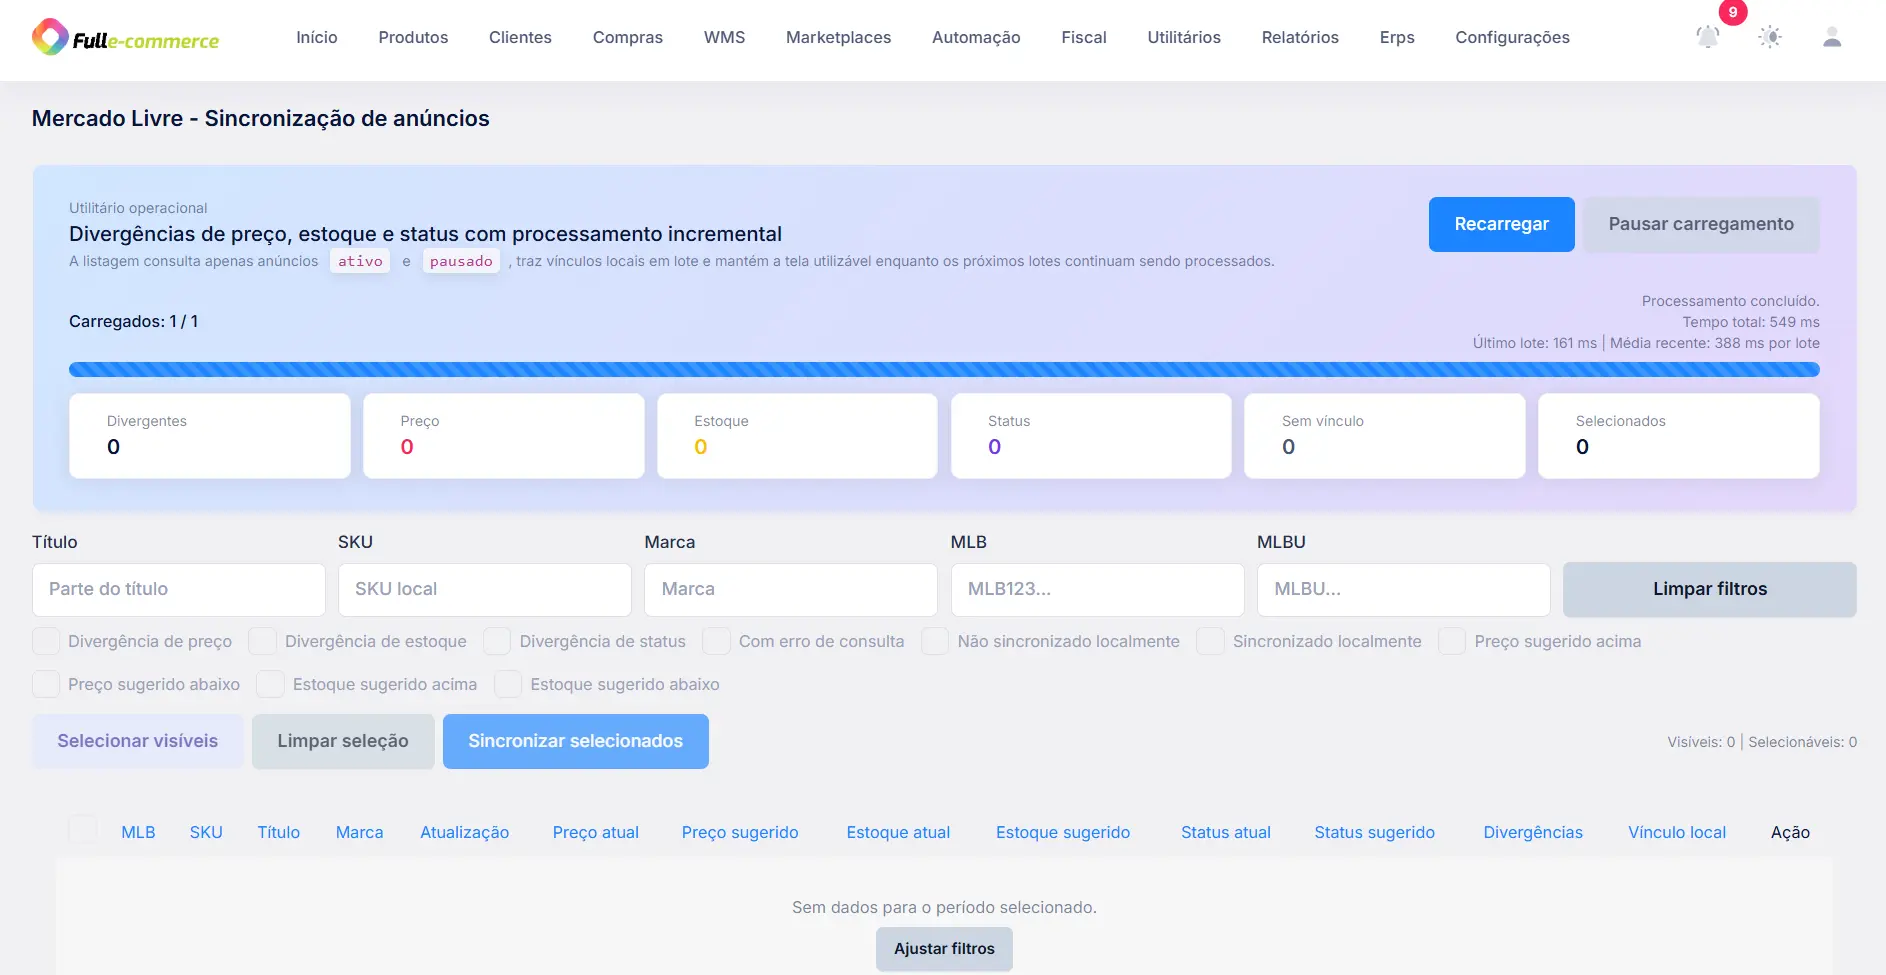Sort by Divergências column header
This screenshot has width=1886, height=975.
(x=1533, y=832)
